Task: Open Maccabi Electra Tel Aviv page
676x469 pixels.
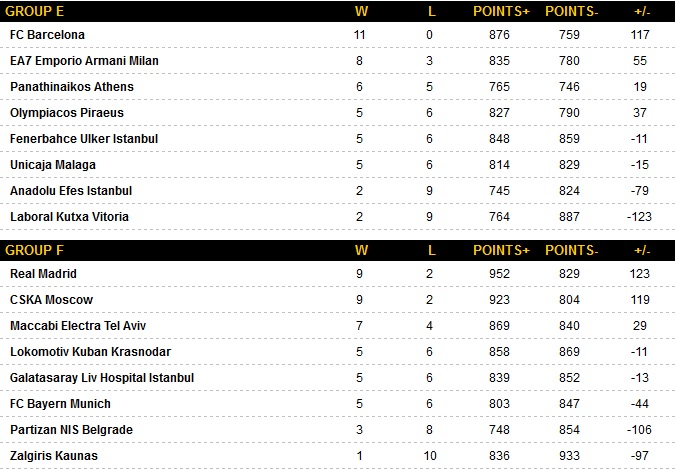Action: 79,325
